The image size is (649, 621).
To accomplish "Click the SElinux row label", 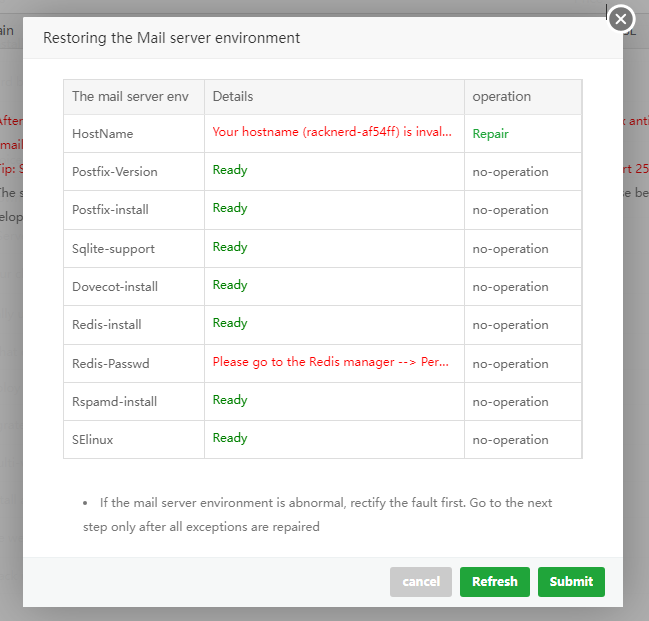I will point(93,439).
